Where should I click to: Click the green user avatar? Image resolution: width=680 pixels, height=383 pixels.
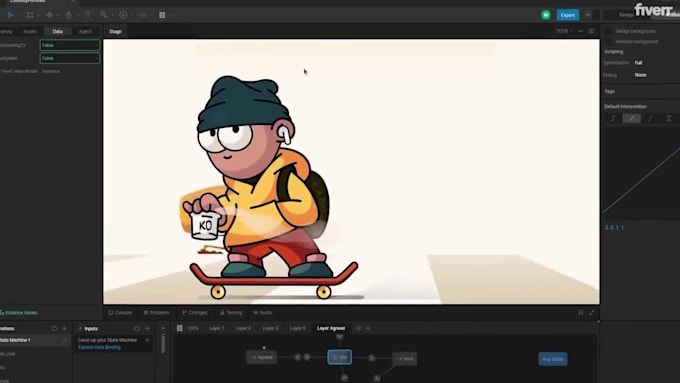tap(546, 15)
